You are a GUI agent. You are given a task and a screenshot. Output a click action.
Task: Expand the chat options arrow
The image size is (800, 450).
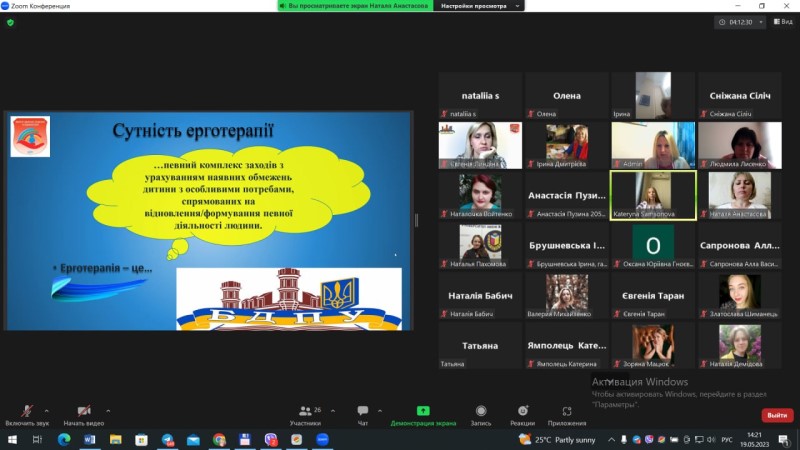(x=380, y=410)
